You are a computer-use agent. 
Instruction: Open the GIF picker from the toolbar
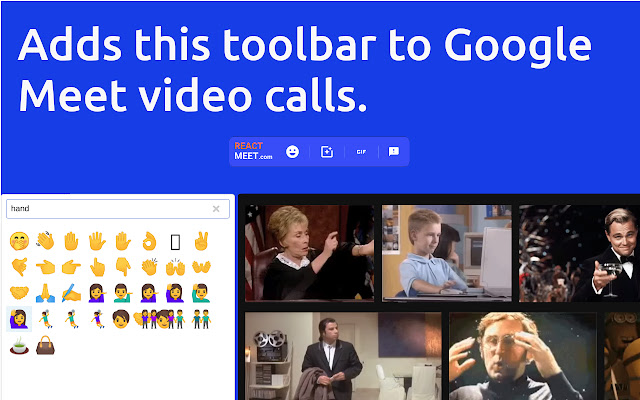click(x=361, y=152)
